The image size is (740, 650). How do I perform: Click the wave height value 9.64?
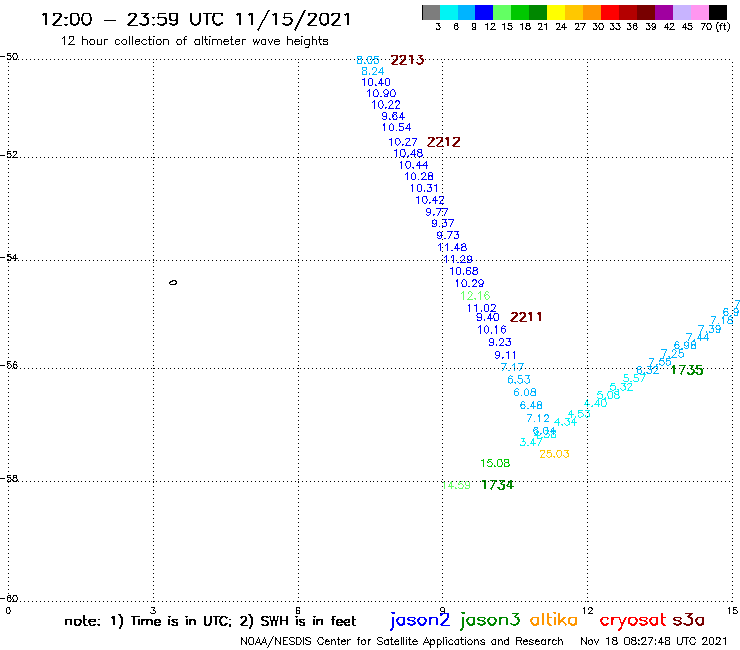[x=393, y=116]
